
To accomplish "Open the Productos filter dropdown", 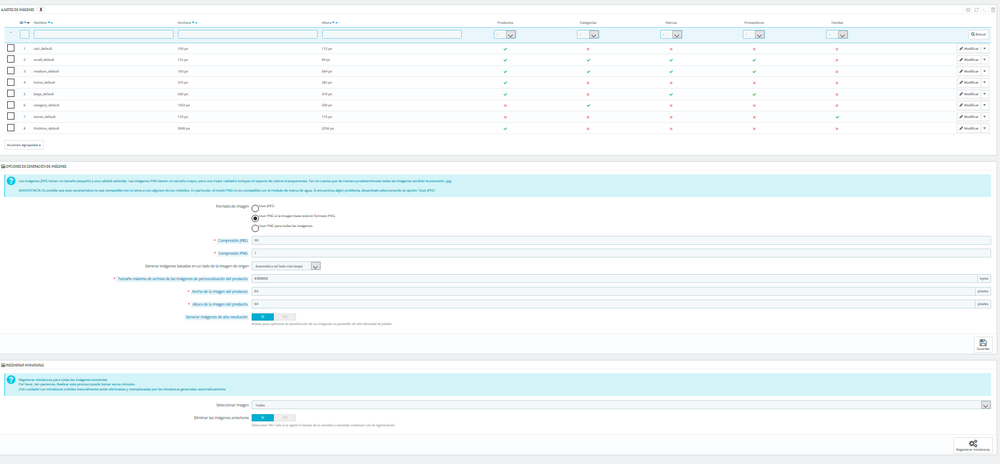I will click(506, 35).
